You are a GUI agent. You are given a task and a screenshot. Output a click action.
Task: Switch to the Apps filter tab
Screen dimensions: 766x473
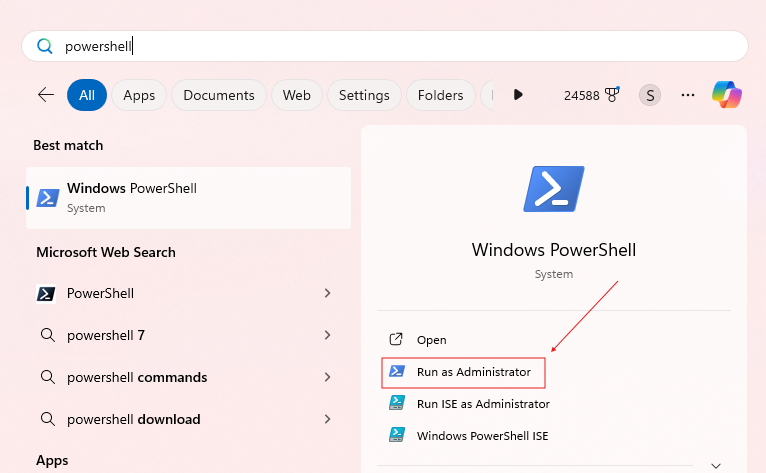pyautogui.click(x=139, y=95)
